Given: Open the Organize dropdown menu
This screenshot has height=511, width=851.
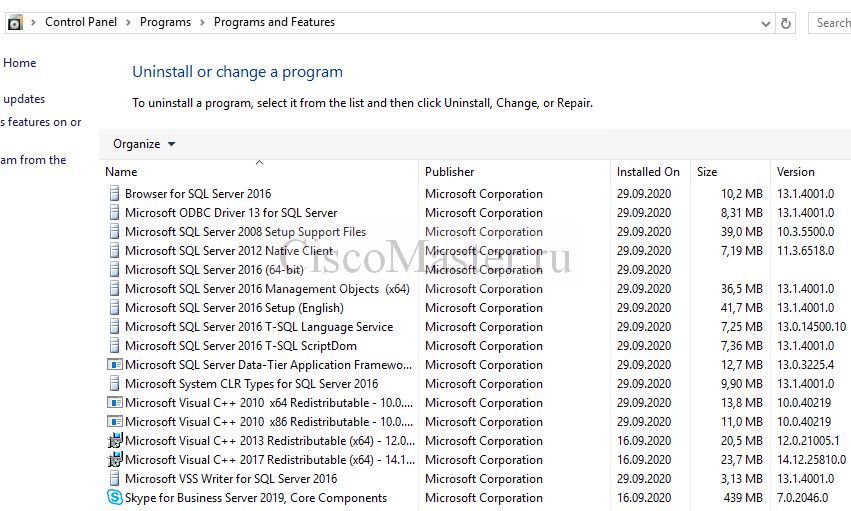Looking at the screenshot, I should point(144,144).
